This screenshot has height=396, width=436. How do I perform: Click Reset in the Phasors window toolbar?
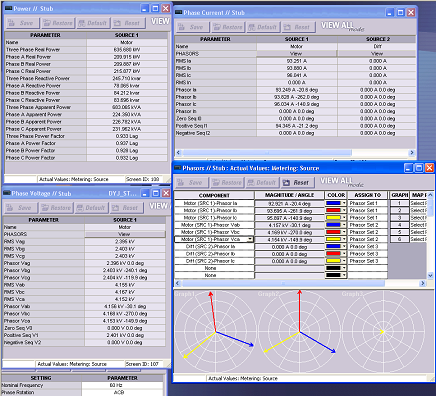tap(296, 183)
